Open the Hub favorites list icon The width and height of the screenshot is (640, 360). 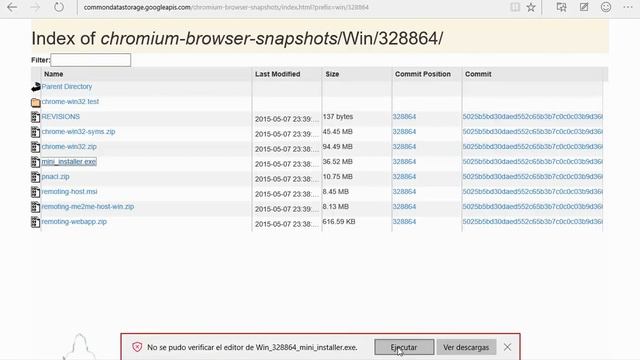(561, 7)
